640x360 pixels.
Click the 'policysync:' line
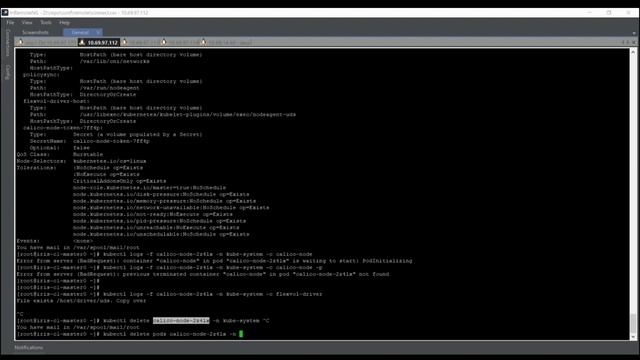click(x=41, y=75)
